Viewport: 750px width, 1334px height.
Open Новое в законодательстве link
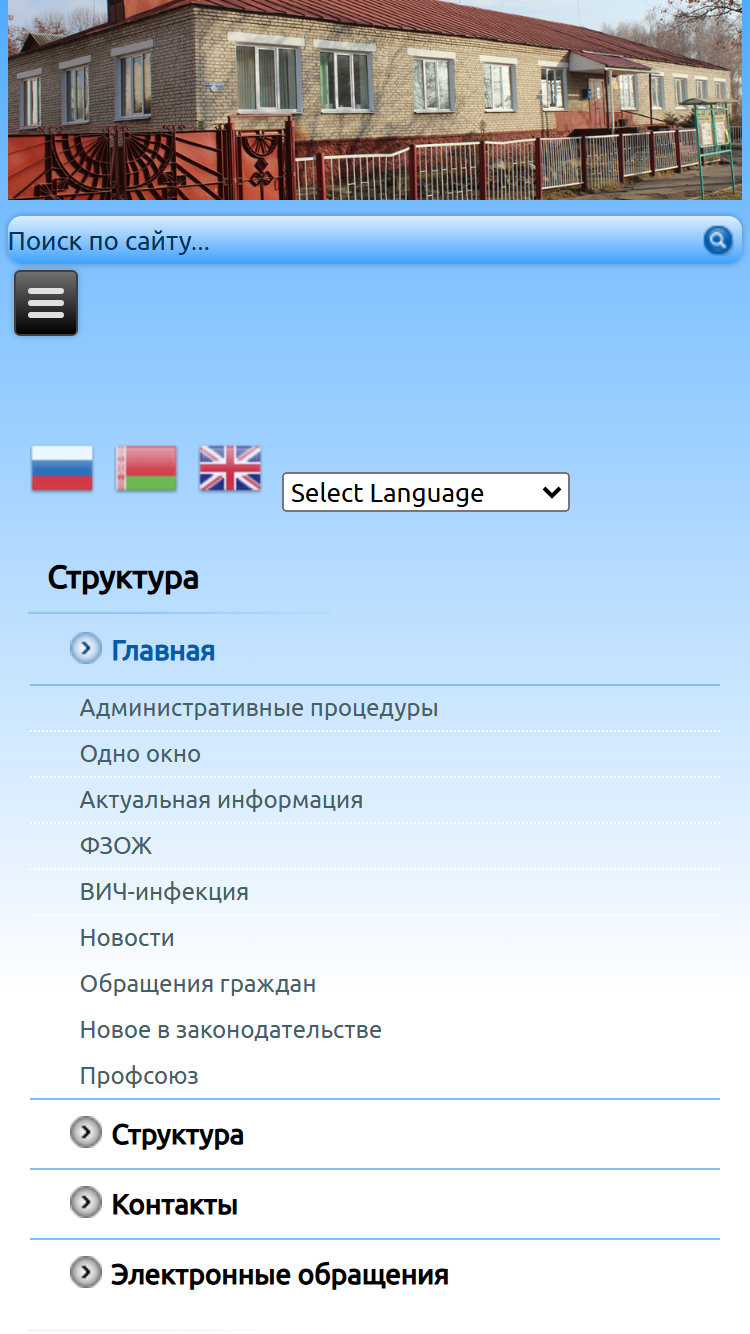[231, 1030]
